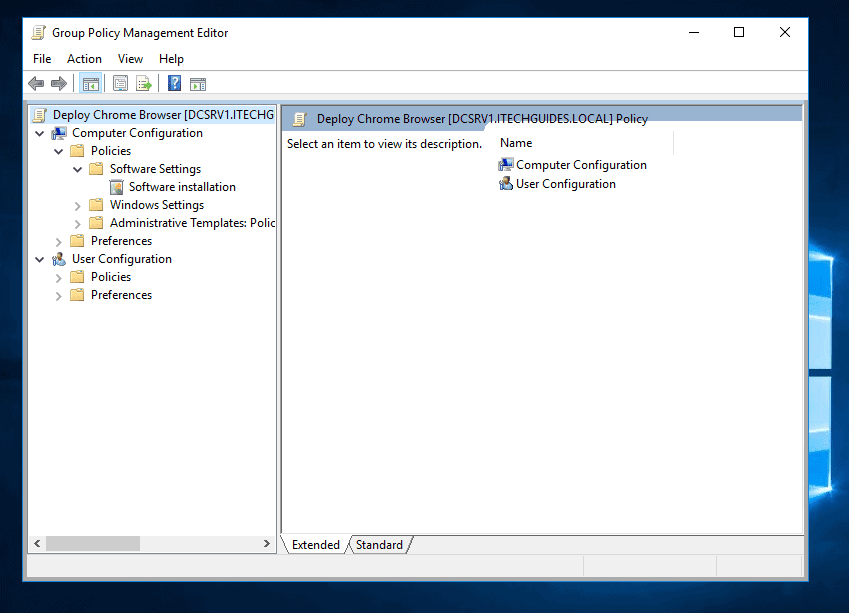The image size is (849, 613).
Task: Select Windows Settings in the tree
Action: point(157,205)
